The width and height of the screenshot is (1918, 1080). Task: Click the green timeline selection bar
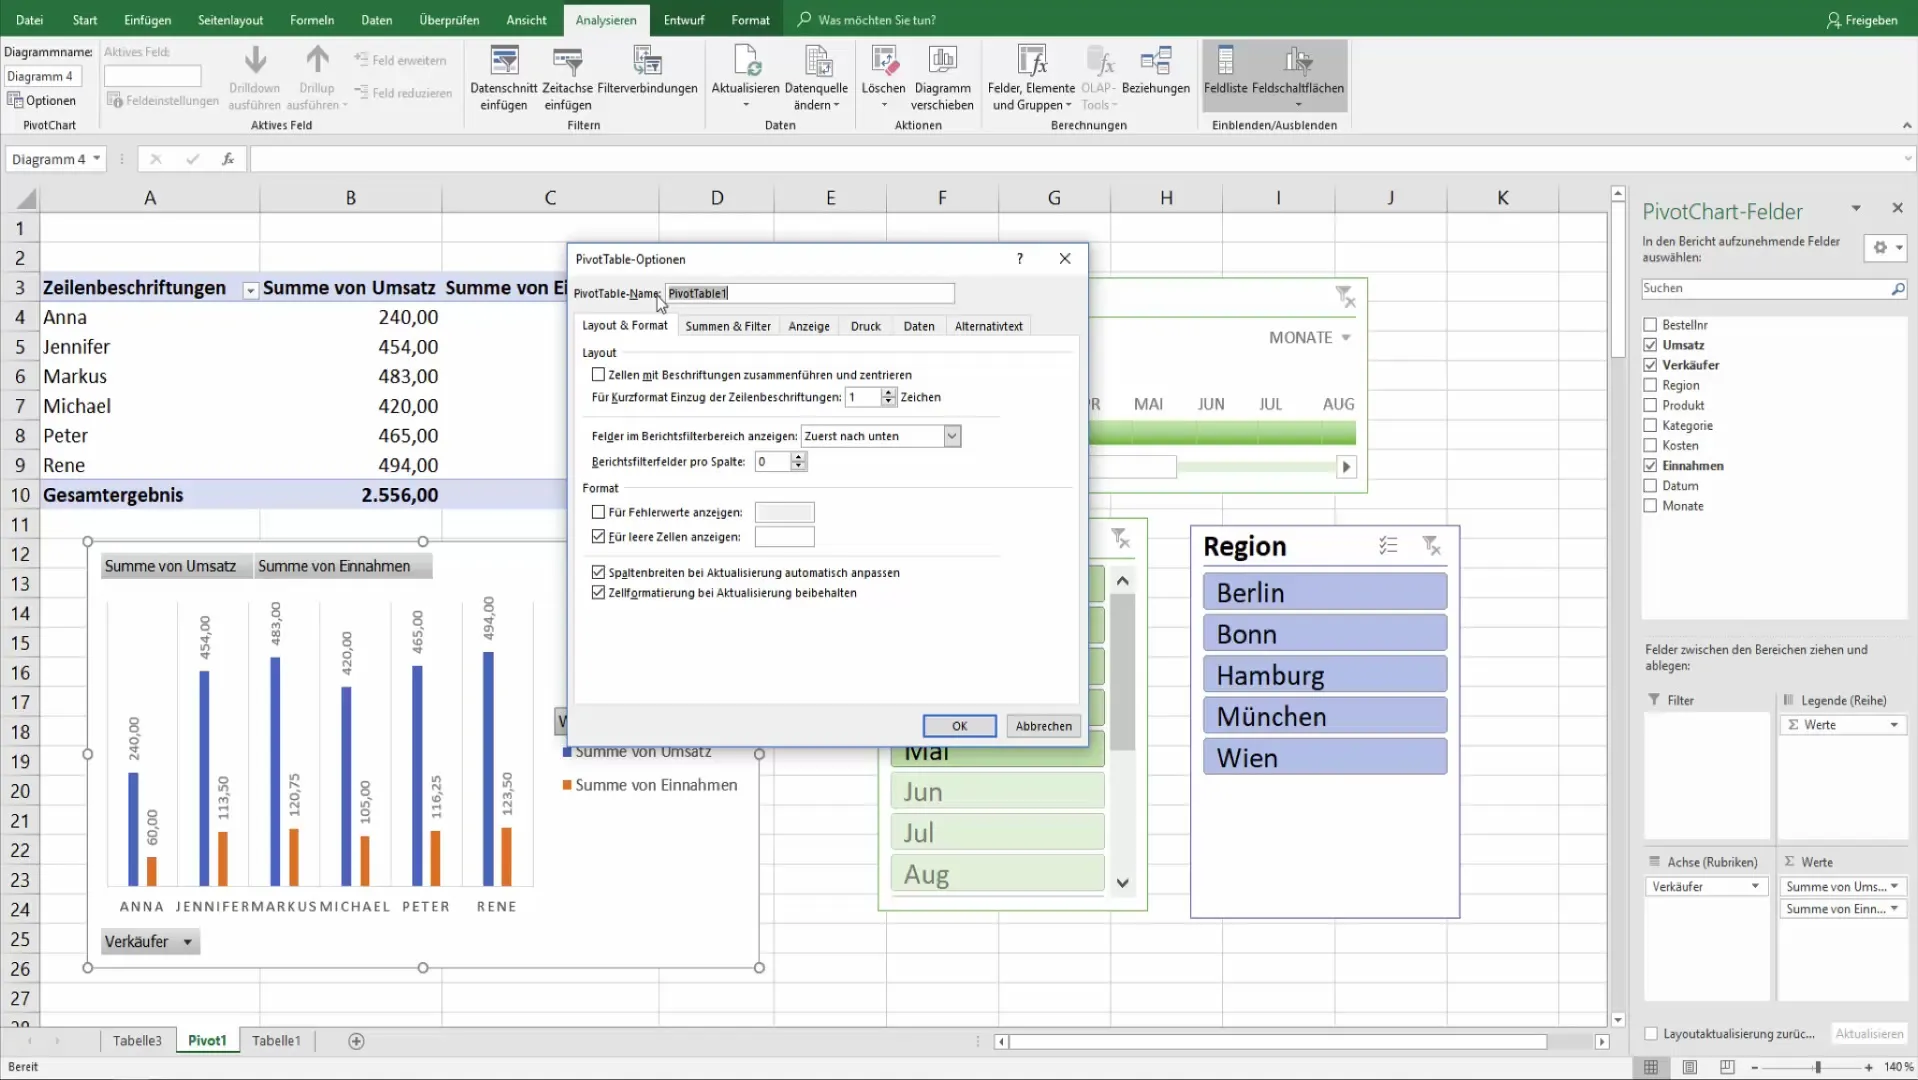click(x=1222, y=433)
